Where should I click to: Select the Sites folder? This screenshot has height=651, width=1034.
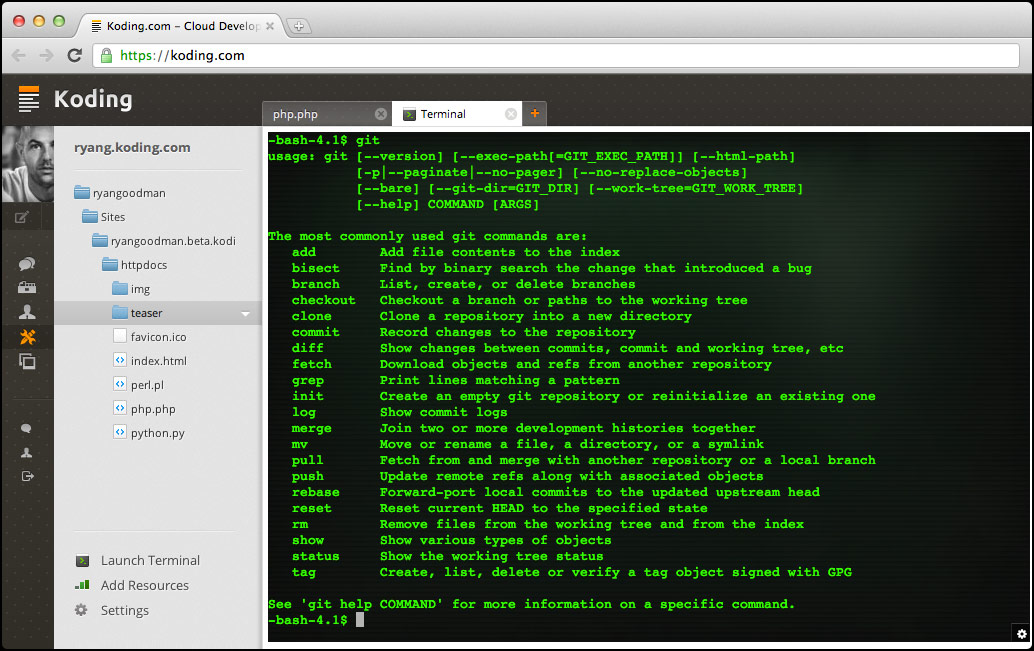[x=104, y=217]
